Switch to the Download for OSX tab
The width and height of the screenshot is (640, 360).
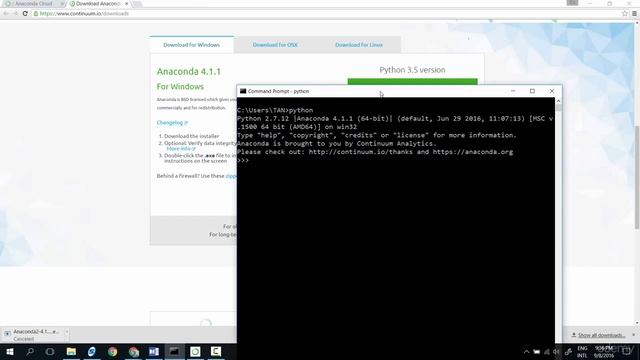point(275,45)
